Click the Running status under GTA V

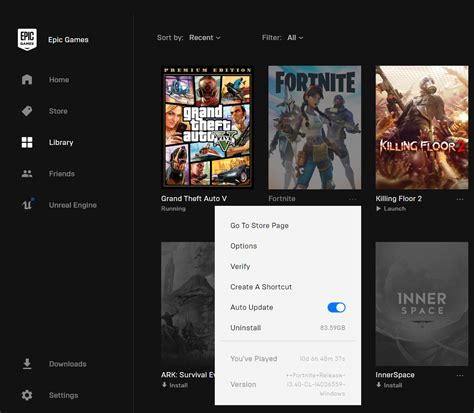[173, 209]
